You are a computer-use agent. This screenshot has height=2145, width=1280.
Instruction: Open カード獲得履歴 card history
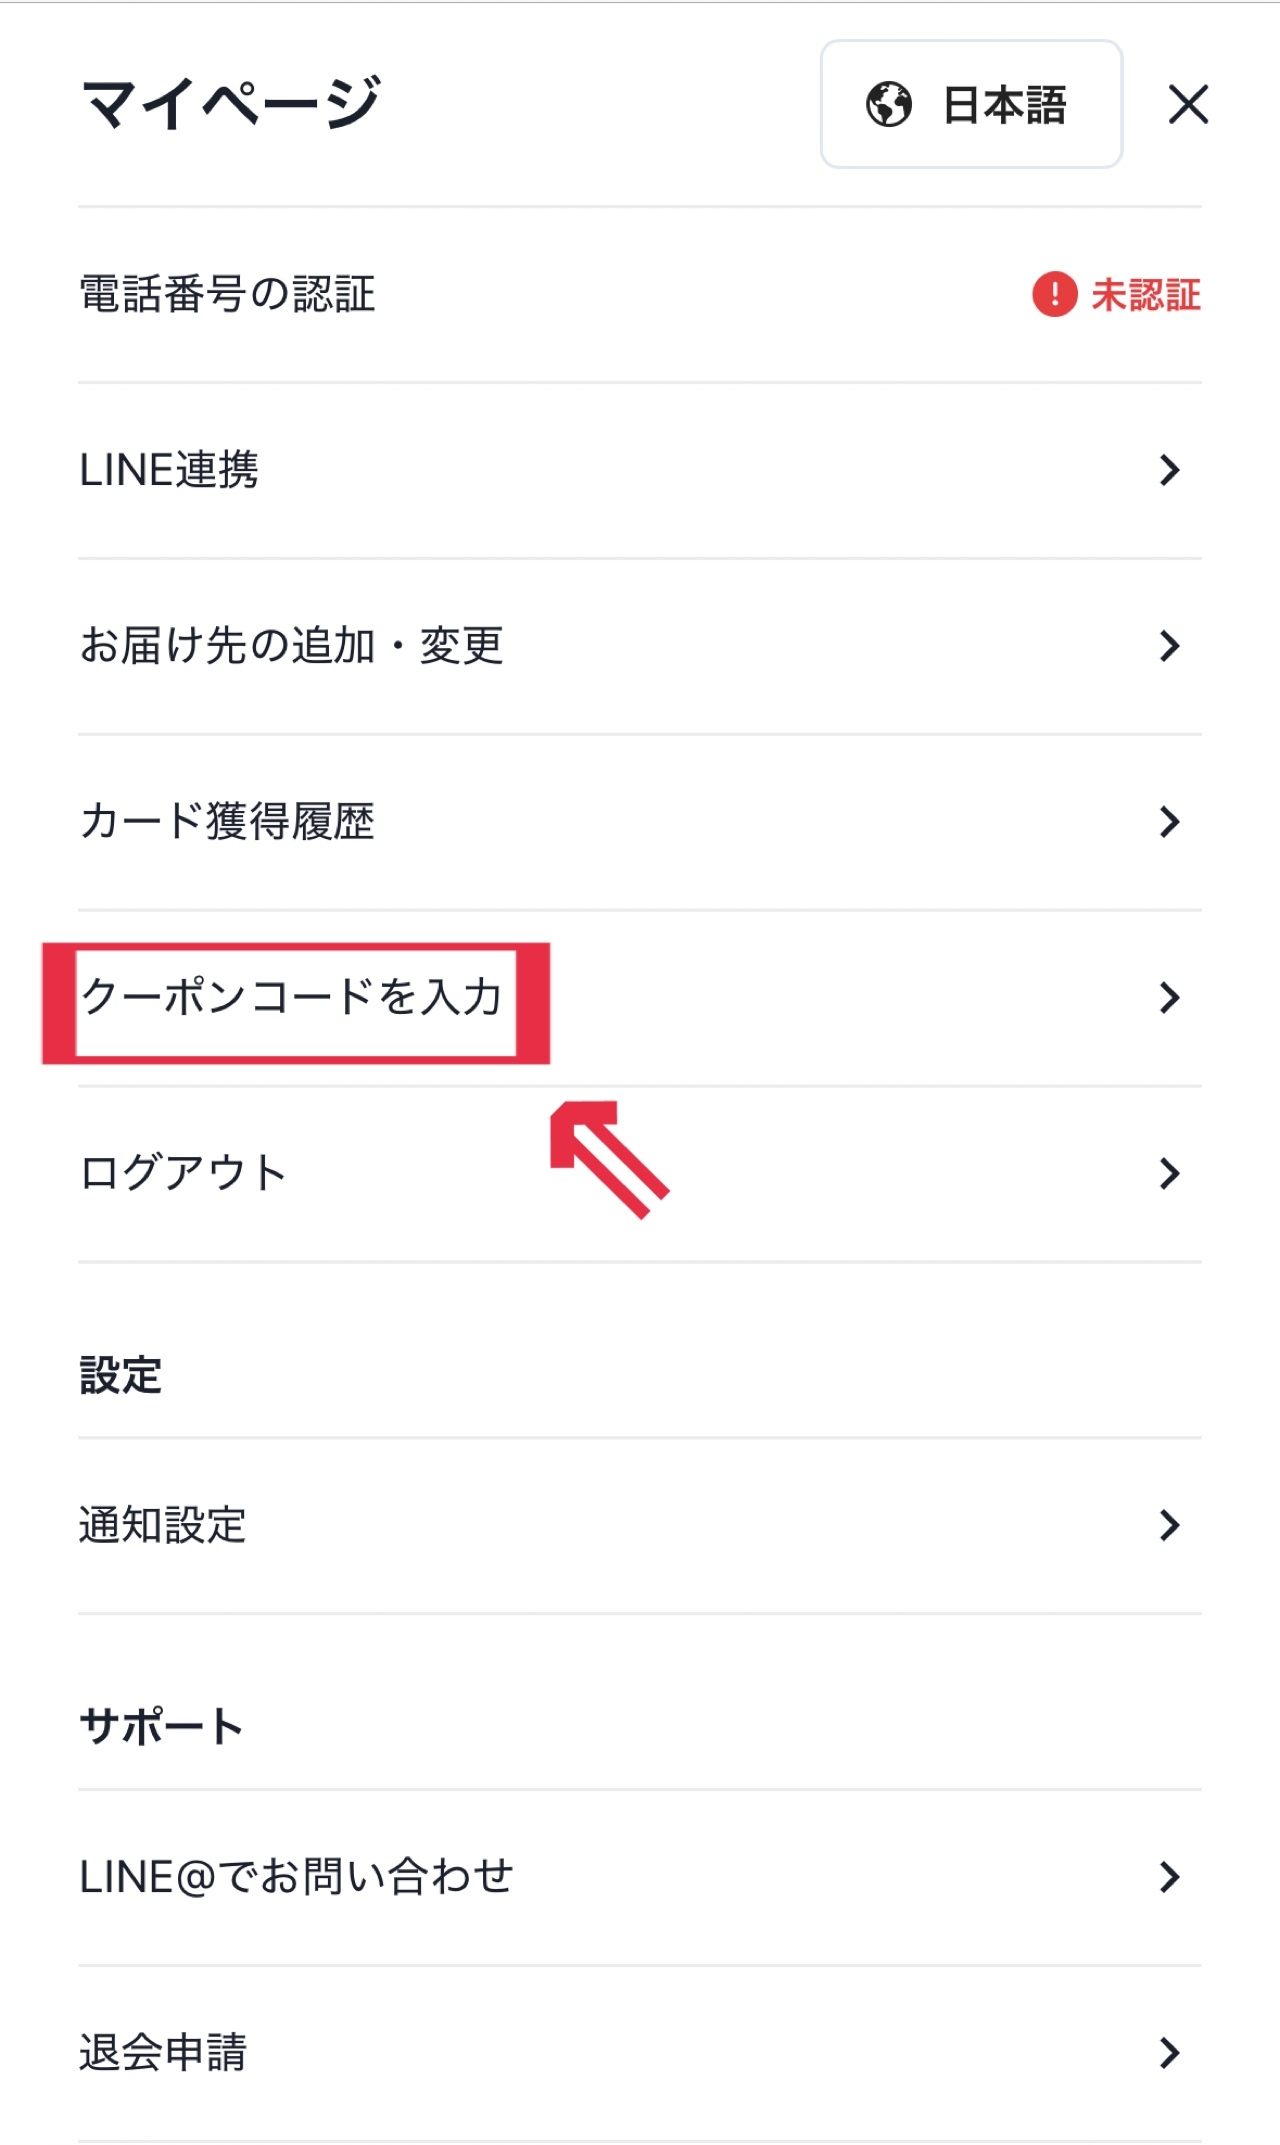(228, 822)
